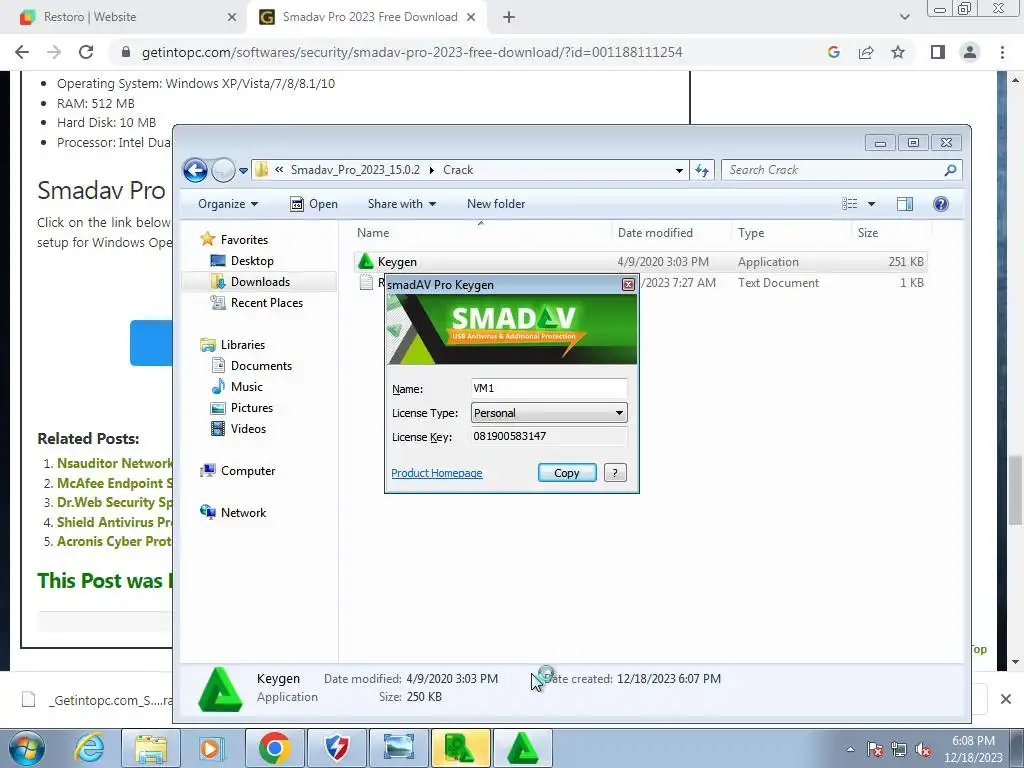Click the question mark button in Keygen

pyautogui.click(x=615, y=473)
